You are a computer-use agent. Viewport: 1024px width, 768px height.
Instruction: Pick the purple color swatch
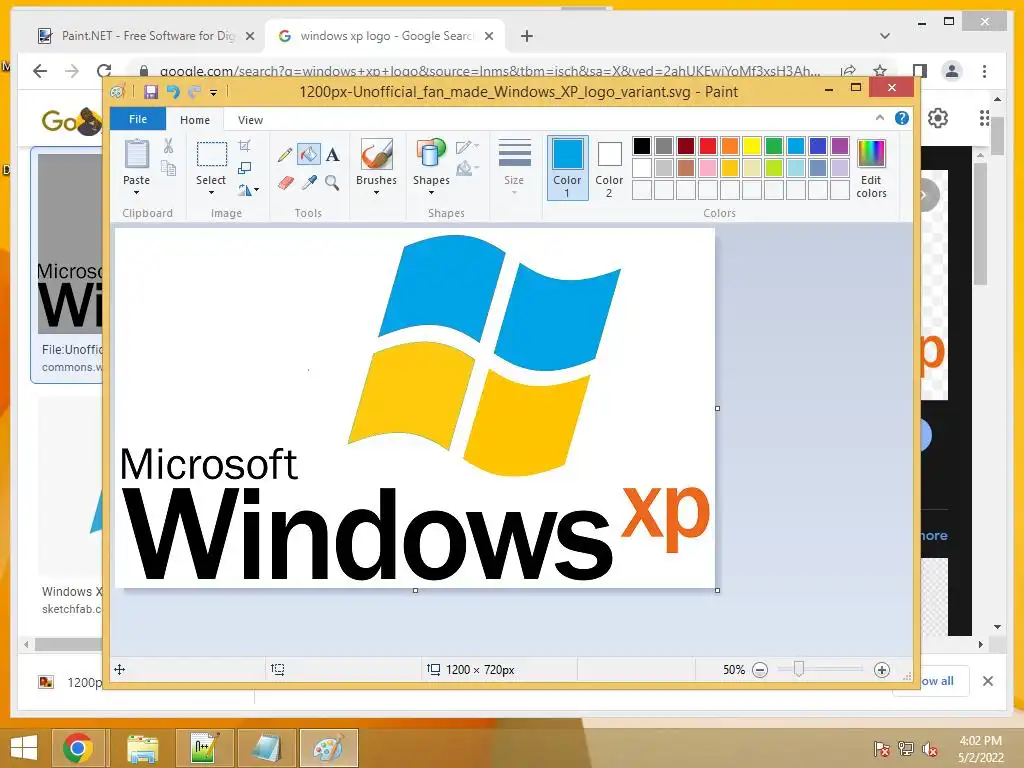click(x=840, y=146)
